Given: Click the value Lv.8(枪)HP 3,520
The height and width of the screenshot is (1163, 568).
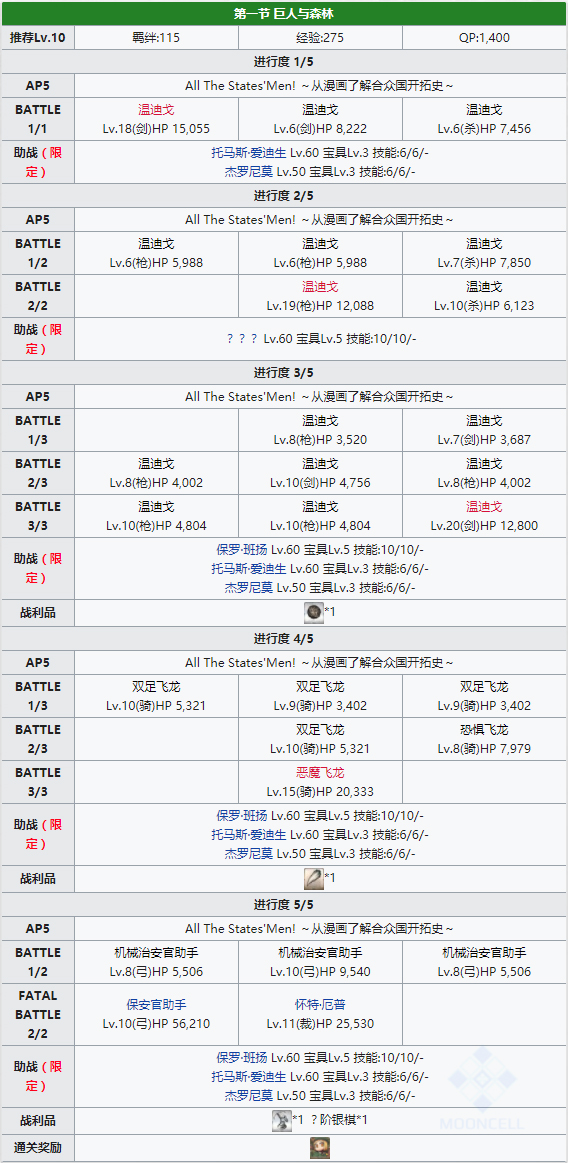Looking at the screenshot, I should (x=320, y=440).
